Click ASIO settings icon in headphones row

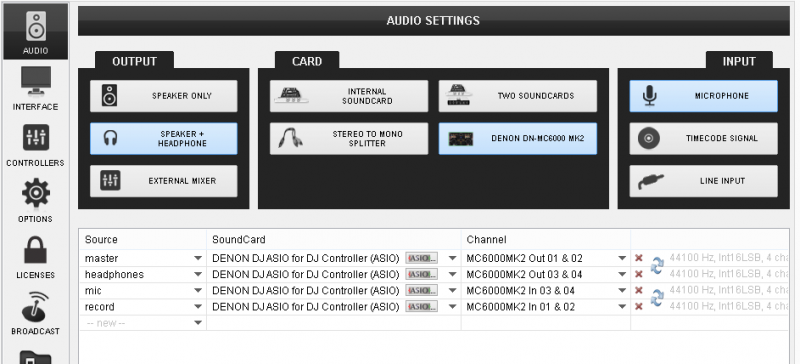(421, 275)
